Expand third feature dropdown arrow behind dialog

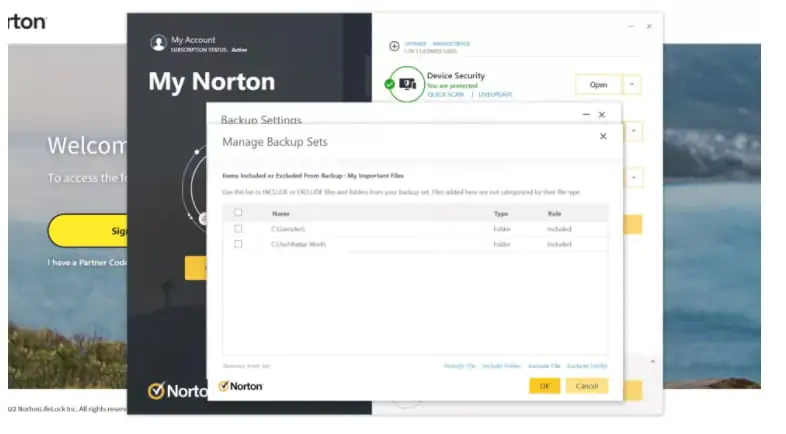(634, 177)
